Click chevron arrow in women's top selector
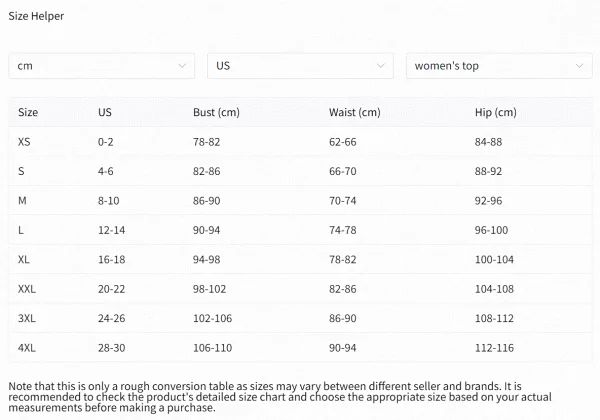The image size is (600, 420). (x=579, y=66)
